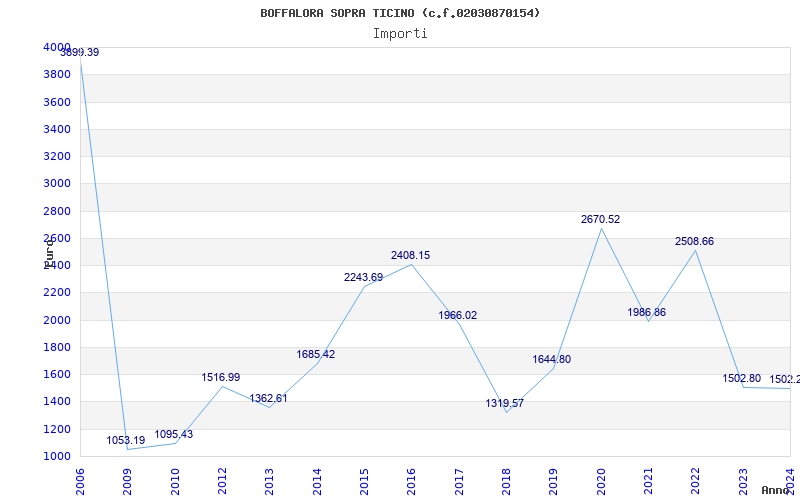Click the Importi subtitle
800x500 pixels.
(x=400, y=34)
